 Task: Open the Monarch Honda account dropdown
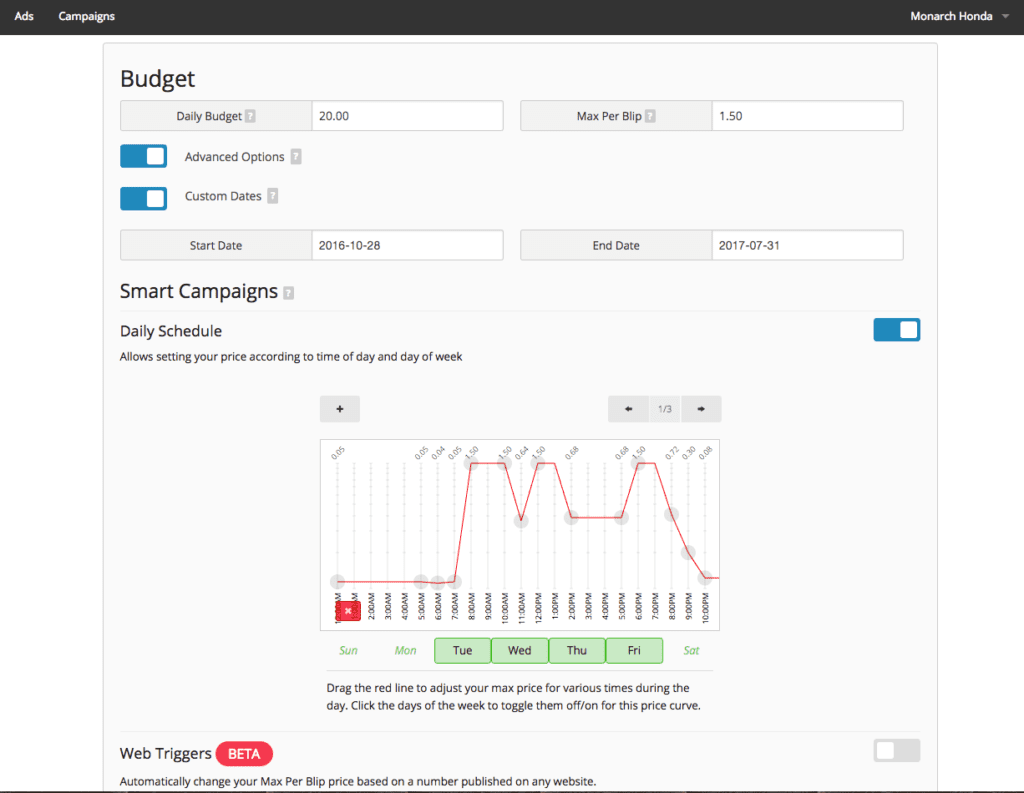959,16
